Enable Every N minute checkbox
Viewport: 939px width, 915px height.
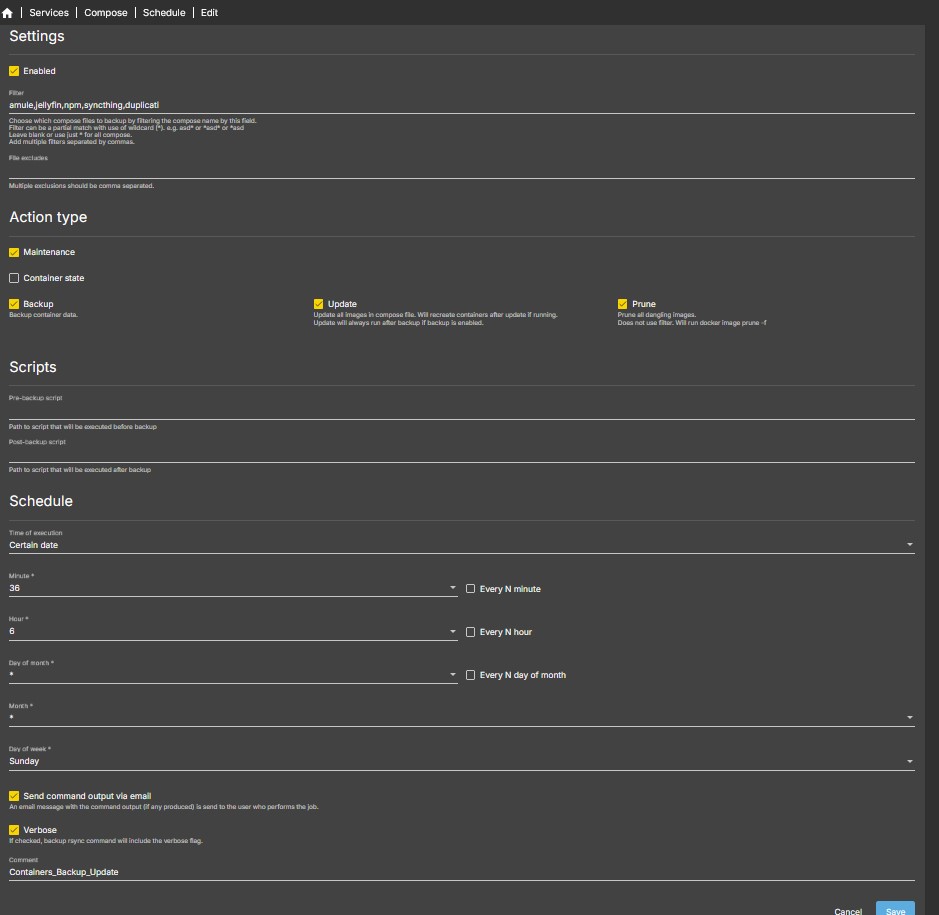(x=471, y=589)
